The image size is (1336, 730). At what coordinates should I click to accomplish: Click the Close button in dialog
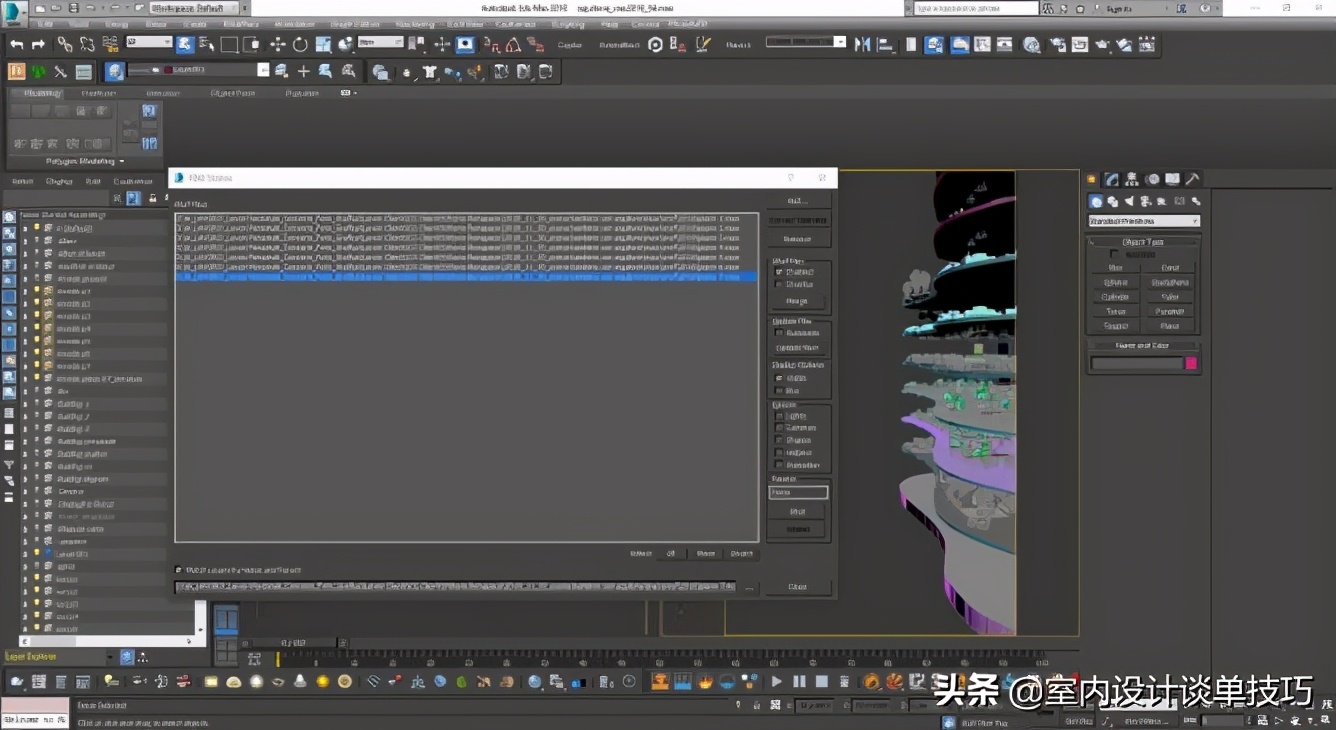click(797, 587)
